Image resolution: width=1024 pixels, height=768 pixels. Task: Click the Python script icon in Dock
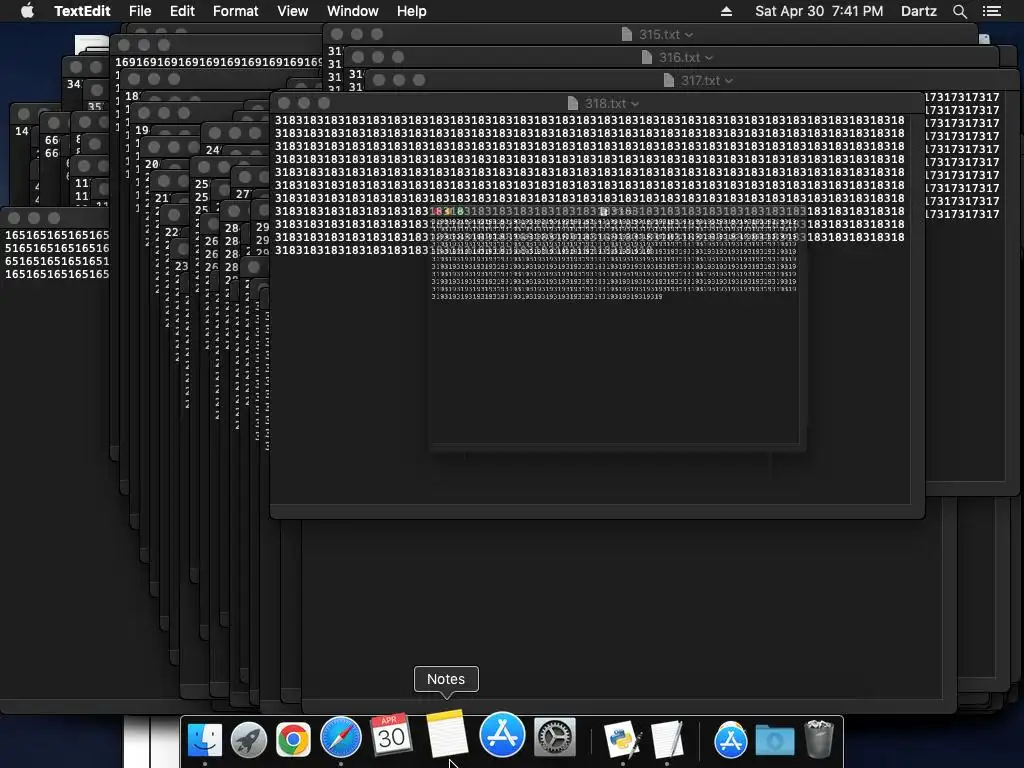pyautogui.click(x=622, y=740)
